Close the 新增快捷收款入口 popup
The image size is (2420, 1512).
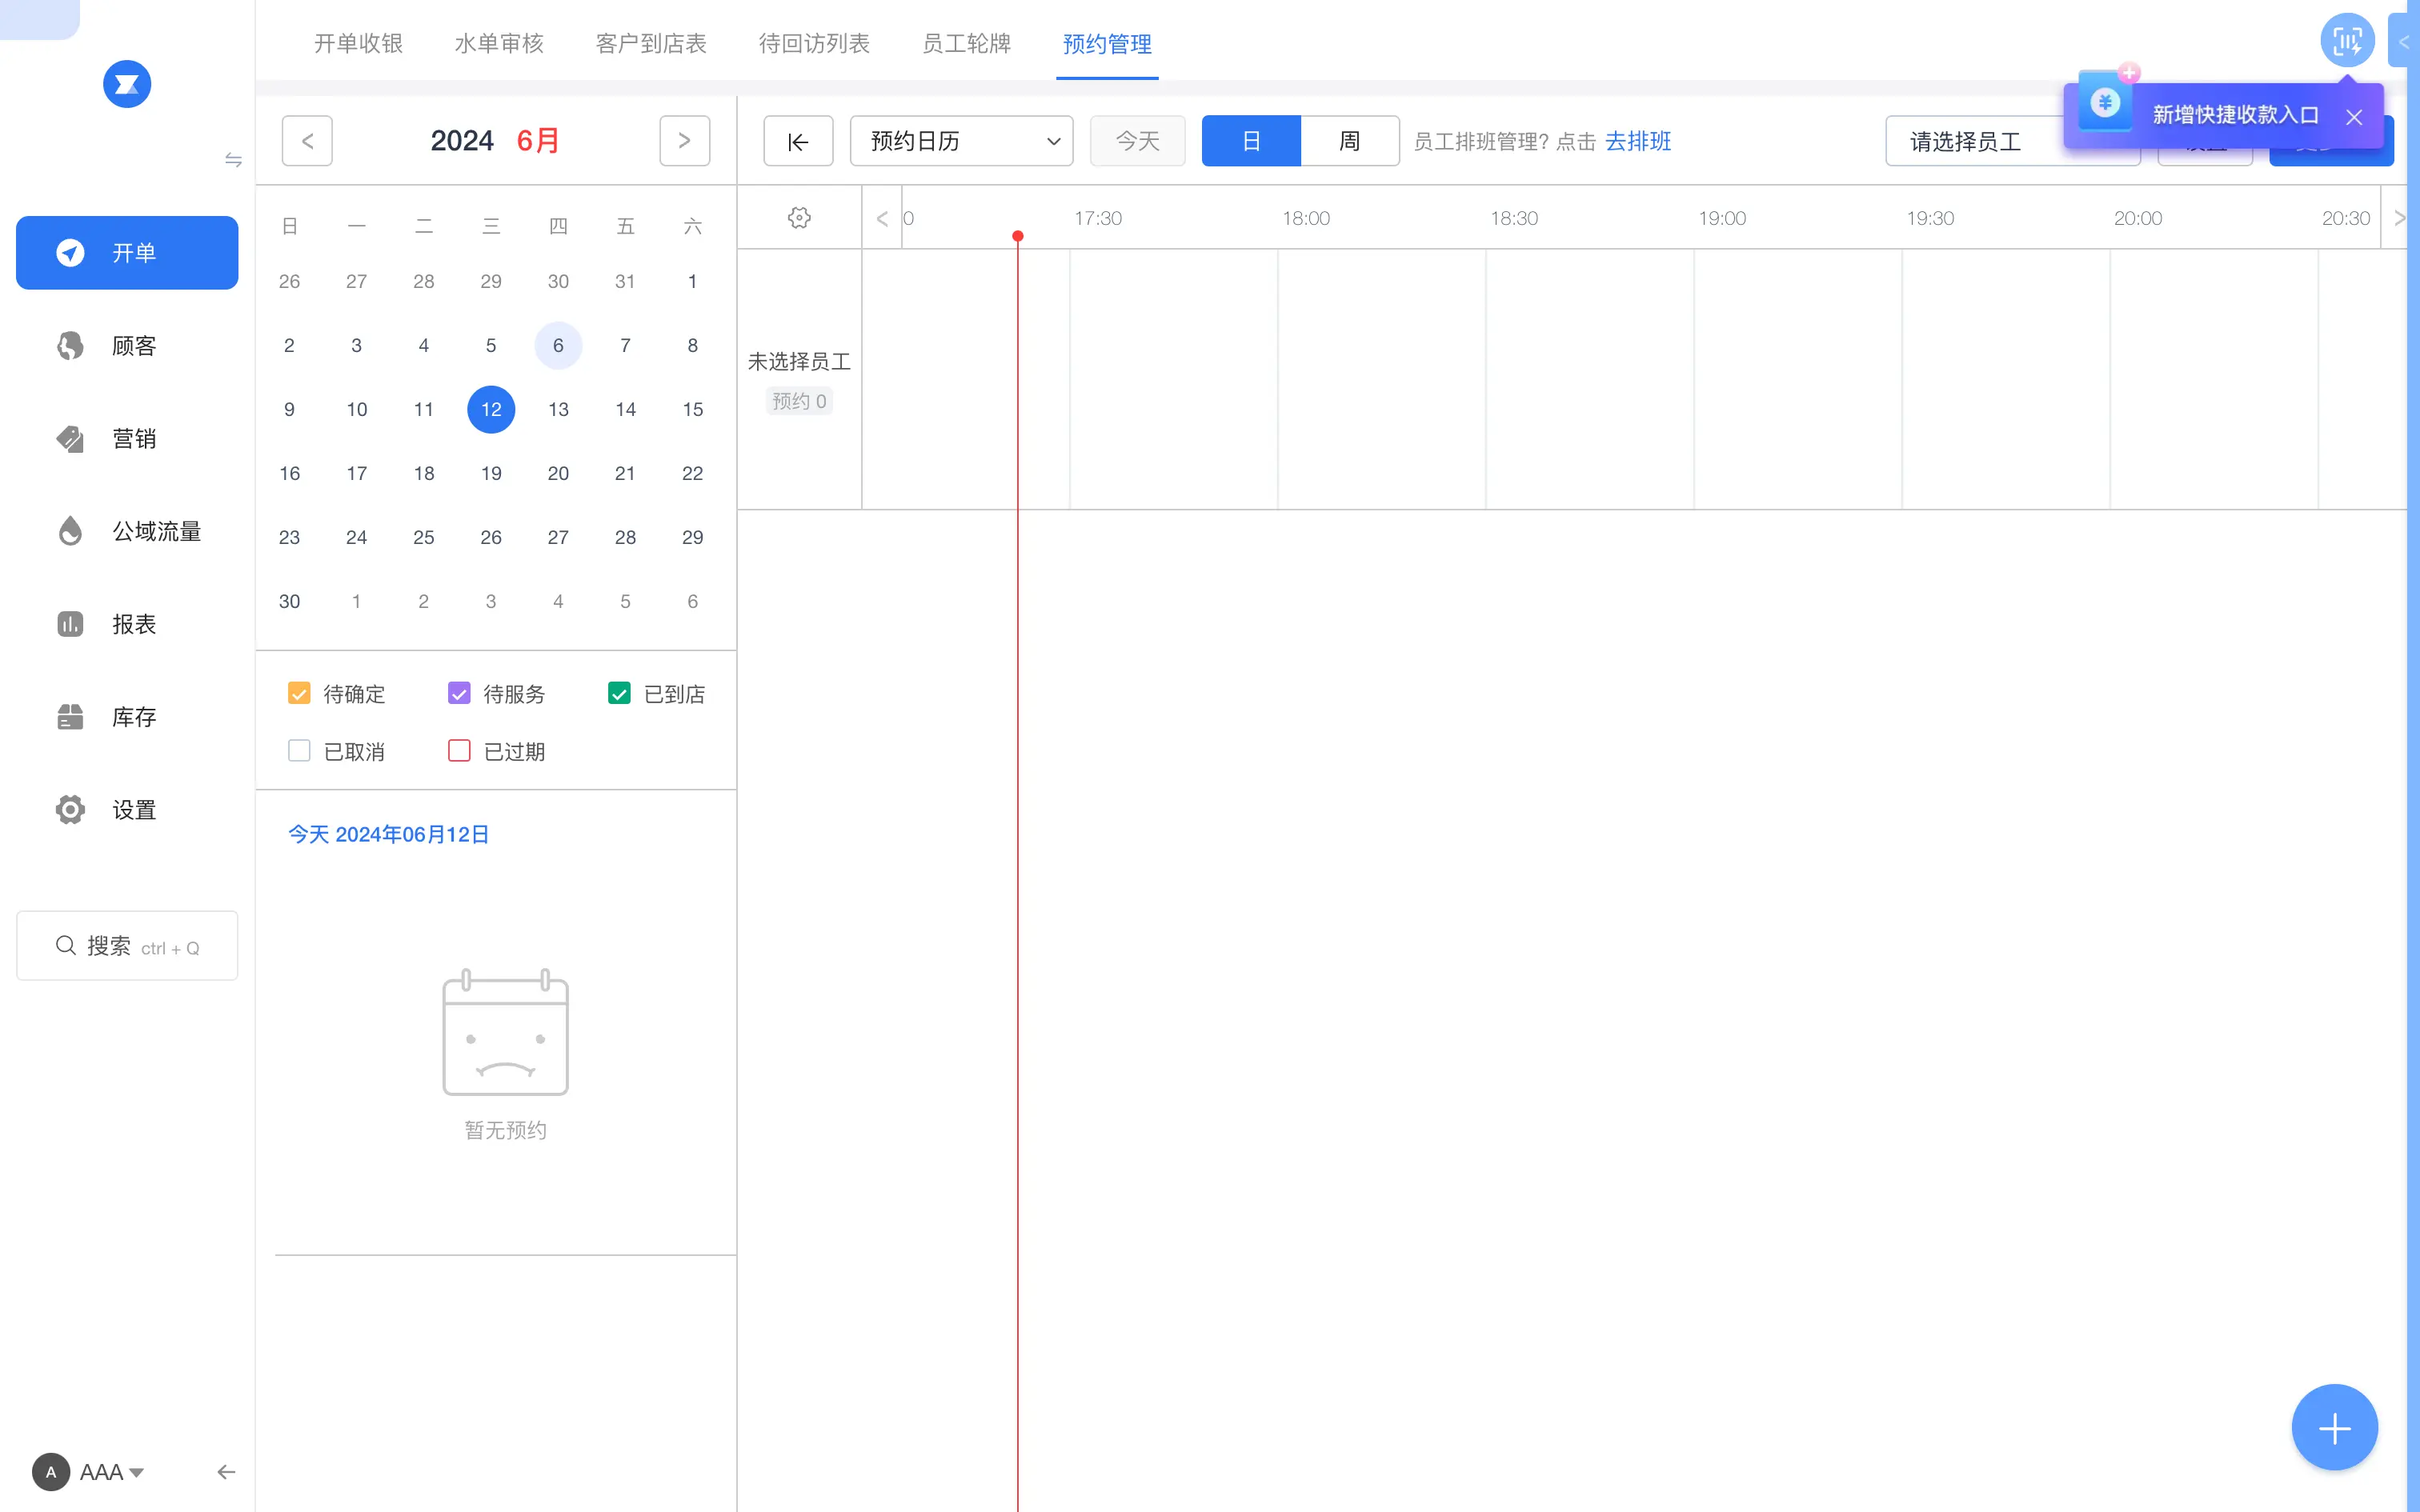[x=2354, y=116]
